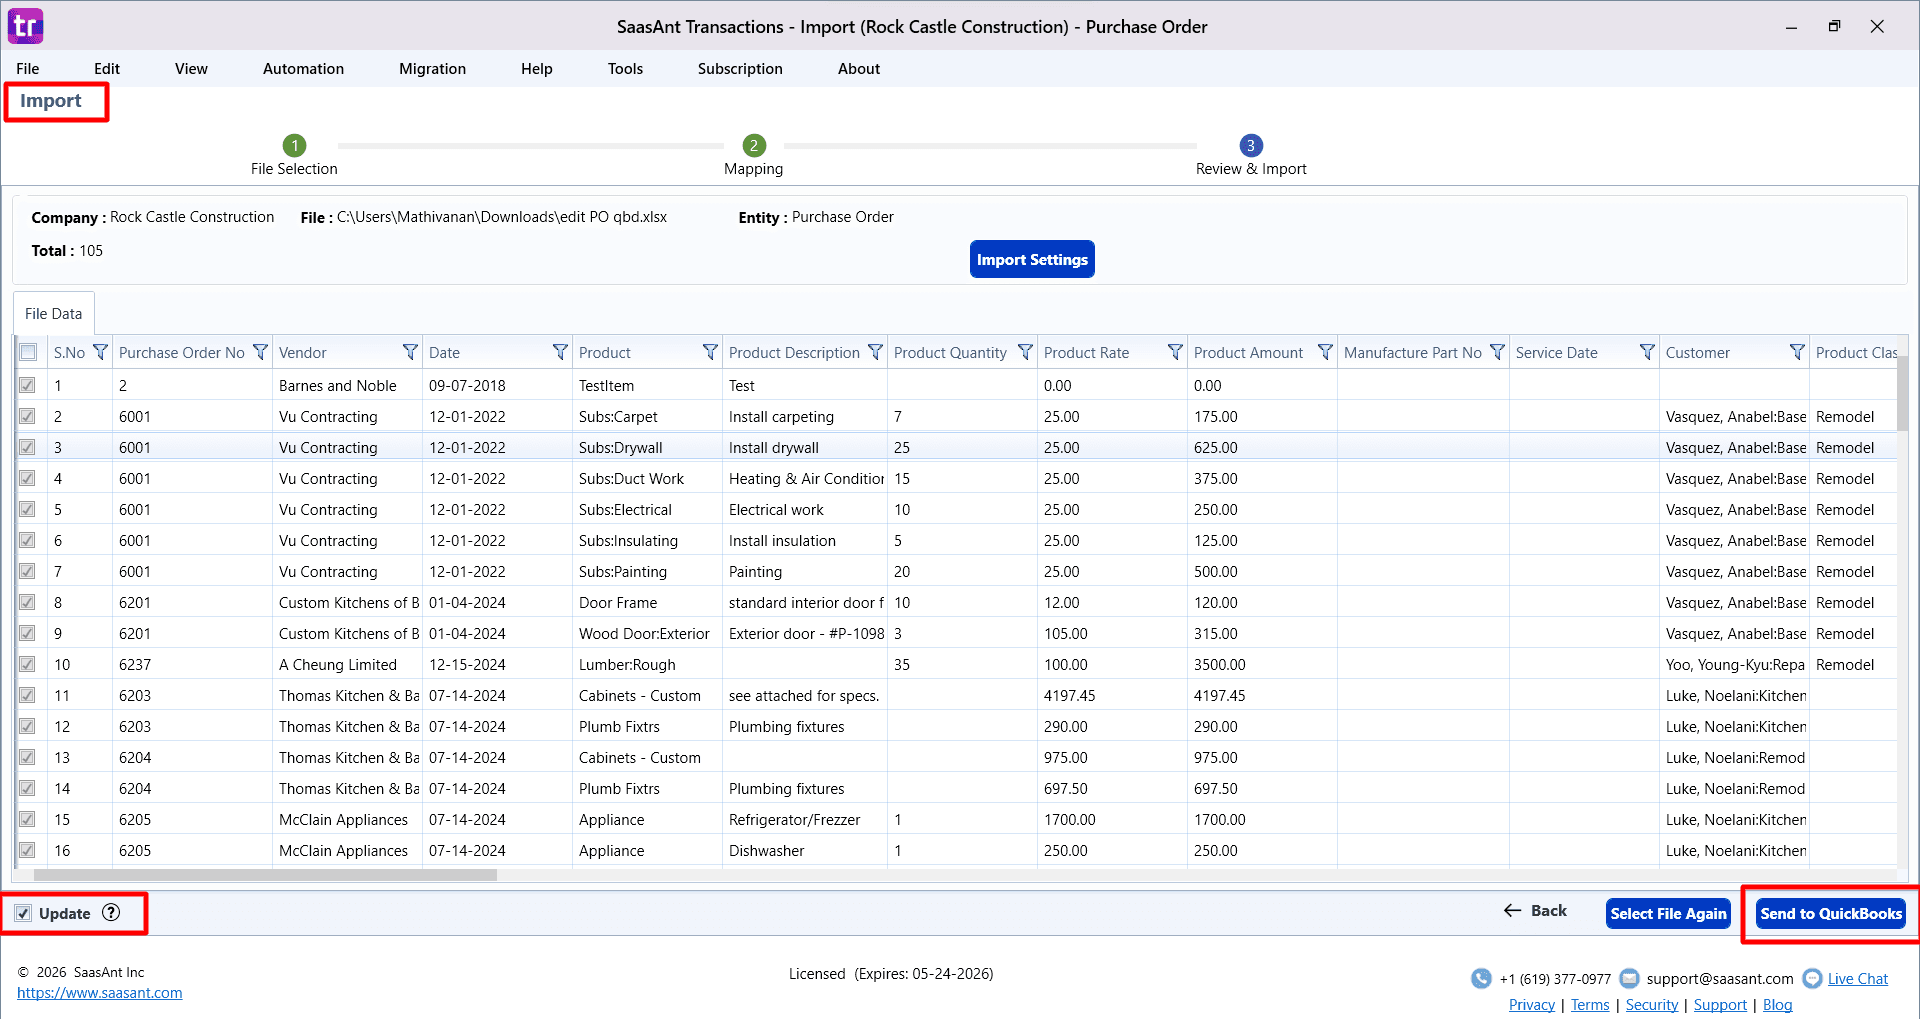Viewport: 1920px width, 1019px height.
Task: Open the Support link
Action: (x=1720, y=1005)
